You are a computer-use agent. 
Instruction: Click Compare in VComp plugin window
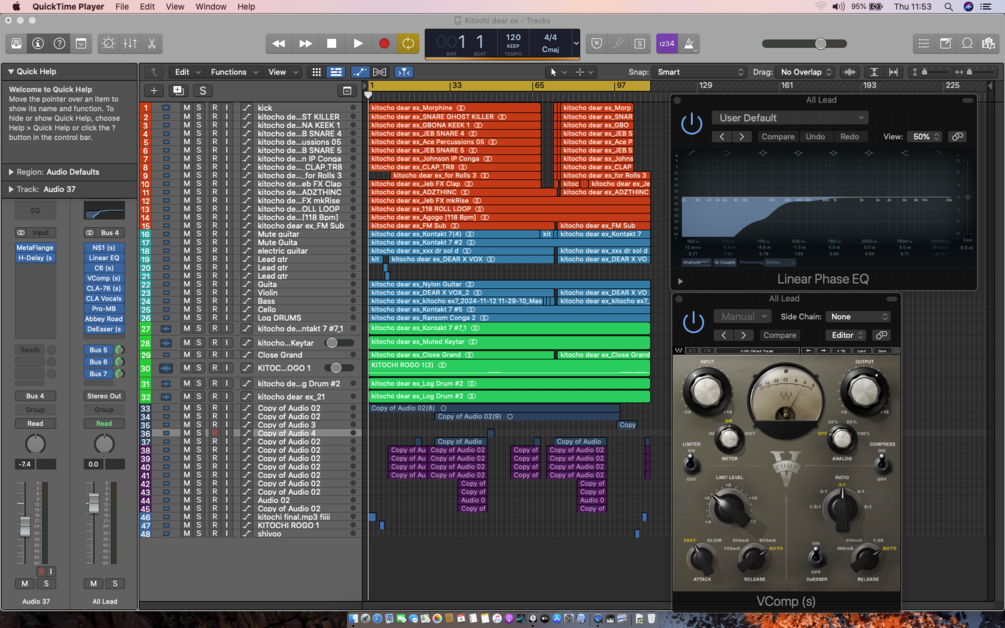[x=779, y=335]
